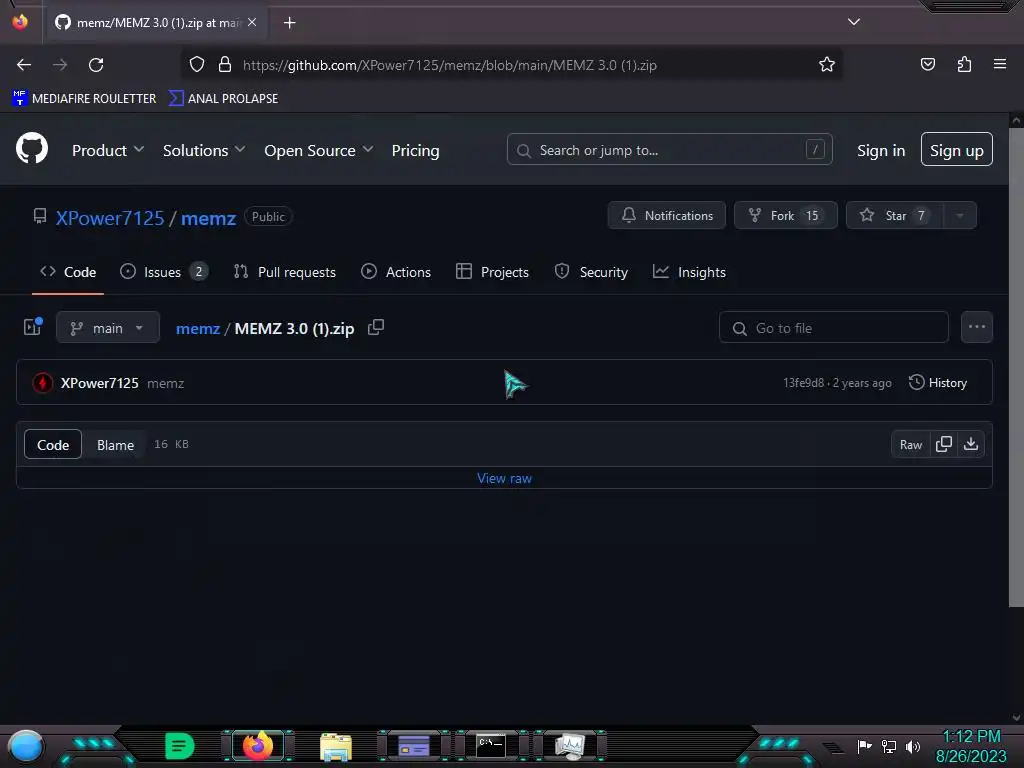Expand the file tree side panel

coord(32,327)
